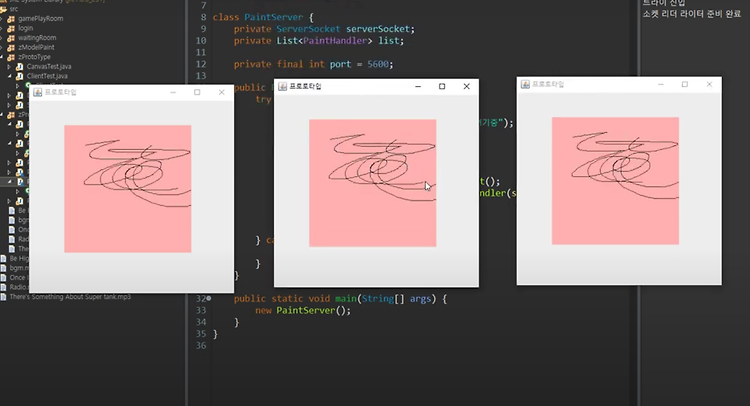Click Java icon in right 프로토타입 window title

point(526,84)
